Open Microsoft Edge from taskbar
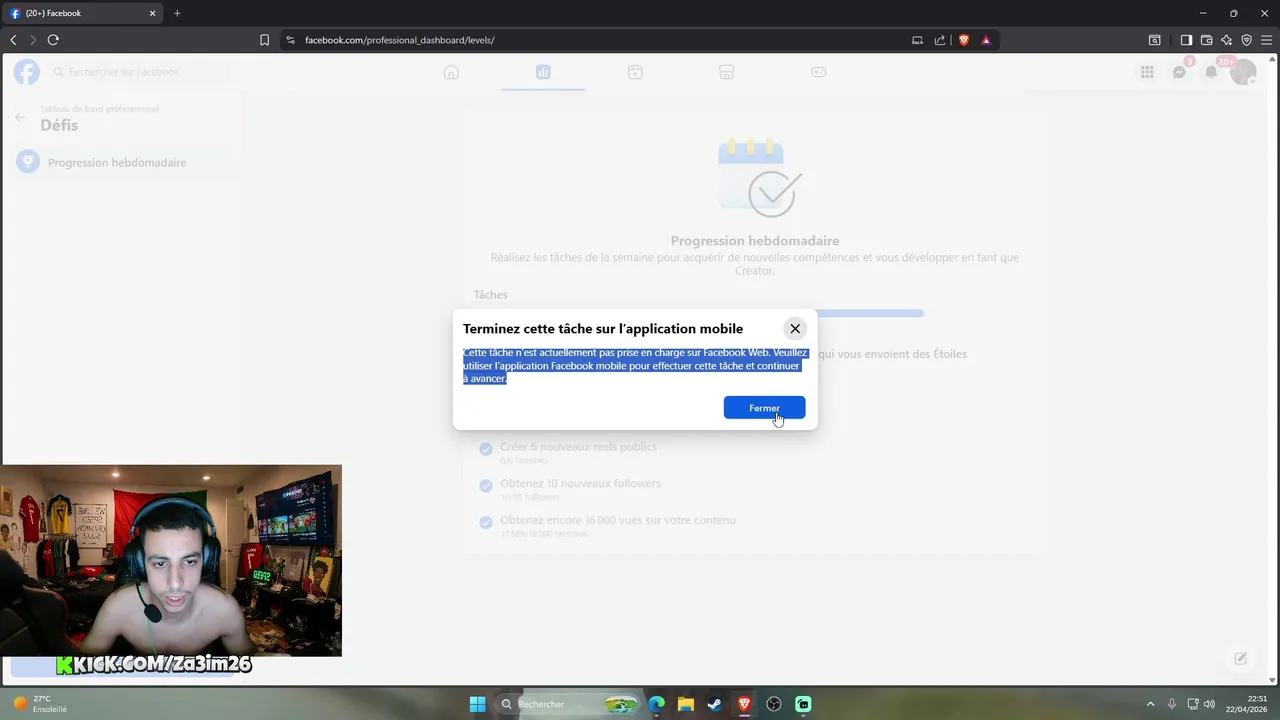The height and width of the screenshot is (720, 1280). point(657,704)
